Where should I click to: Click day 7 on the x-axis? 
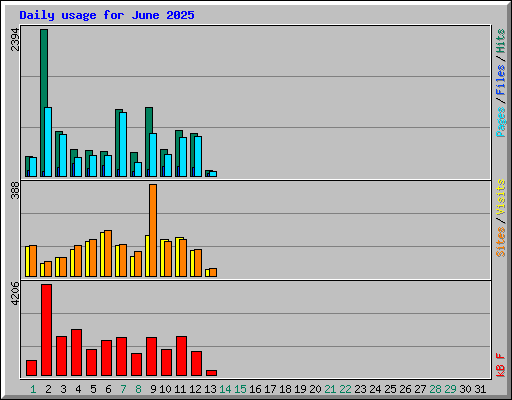coord(123,389)
